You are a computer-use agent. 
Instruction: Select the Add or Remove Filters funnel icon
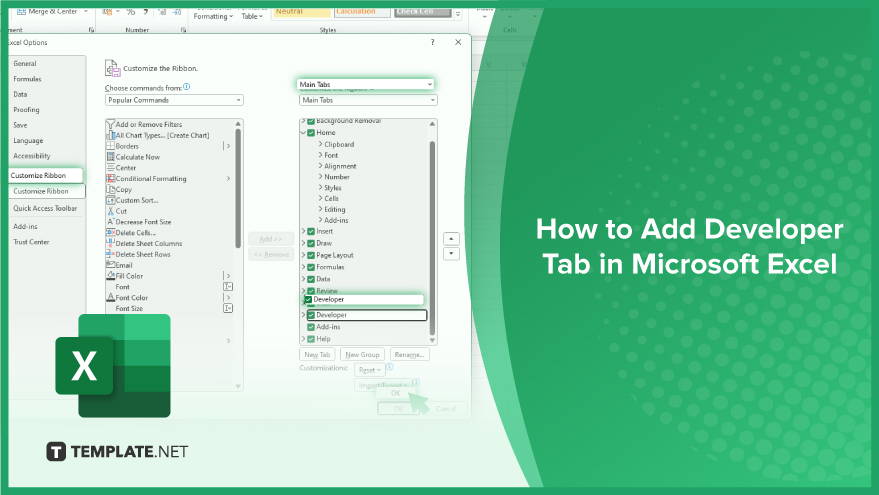pos(110,124)
